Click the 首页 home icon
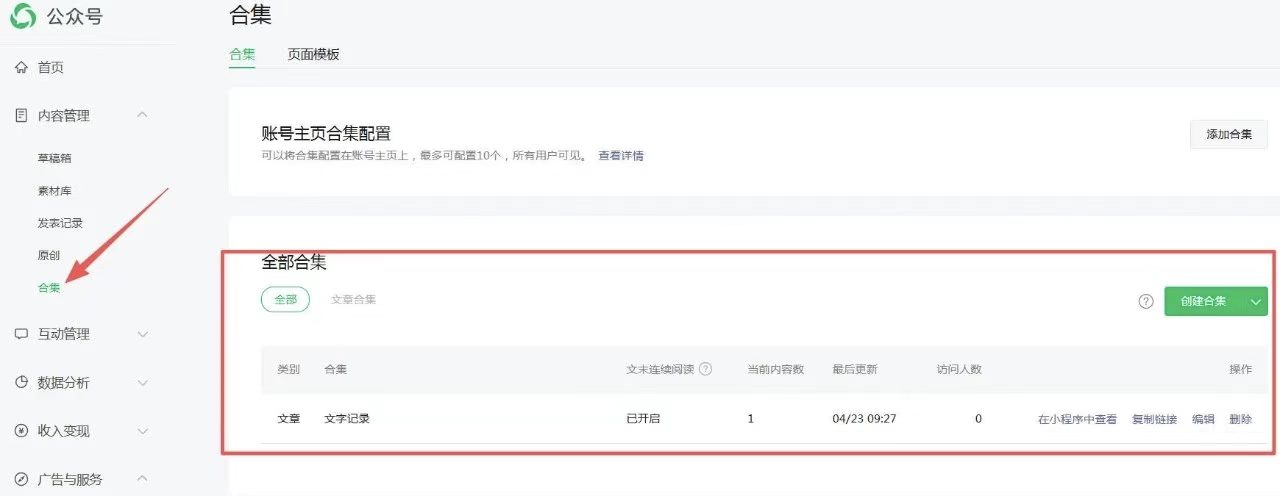This screenshot has height=496, width=1280. click(x=21, y=68)
